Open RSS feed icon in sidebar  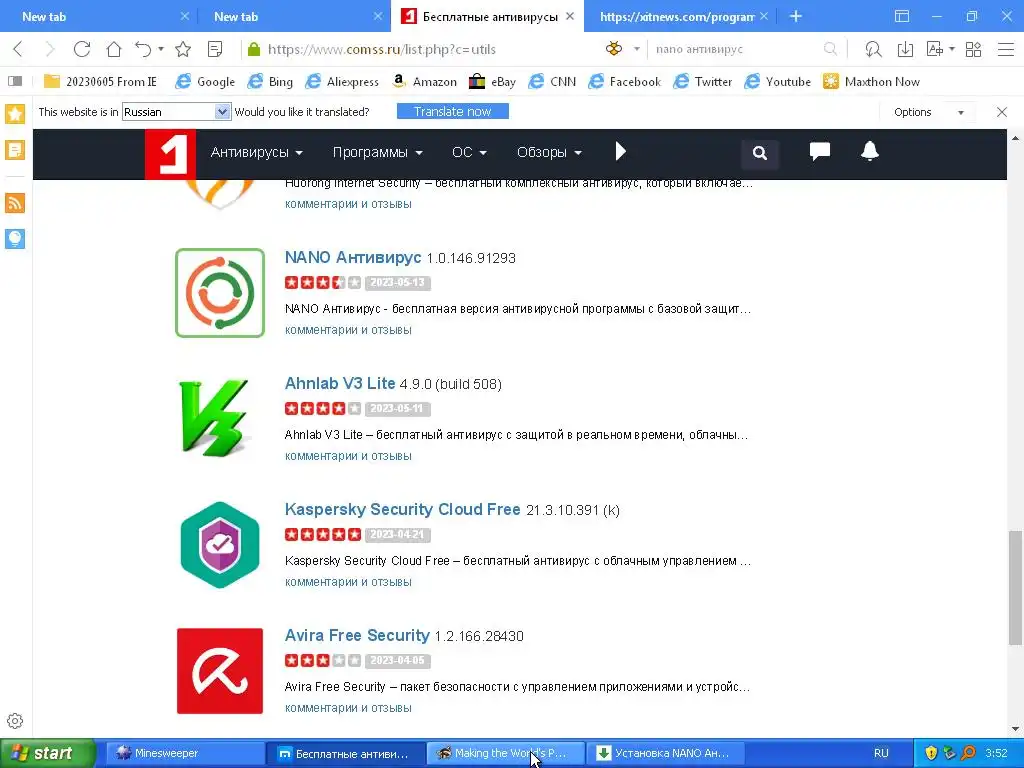(x=15, y=203)
